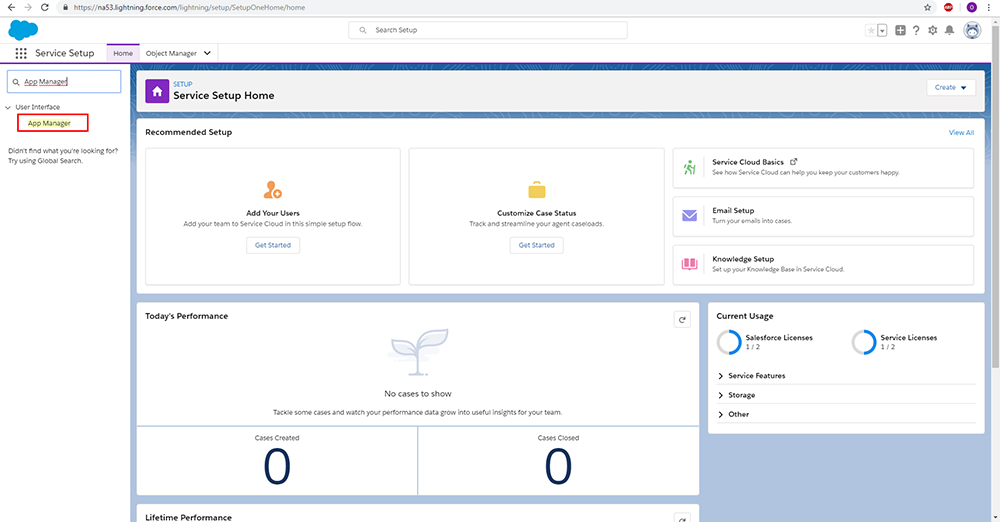Click the Salesforce Licenses usage ring
The image size is (1000, 522).
click(729, 342)
